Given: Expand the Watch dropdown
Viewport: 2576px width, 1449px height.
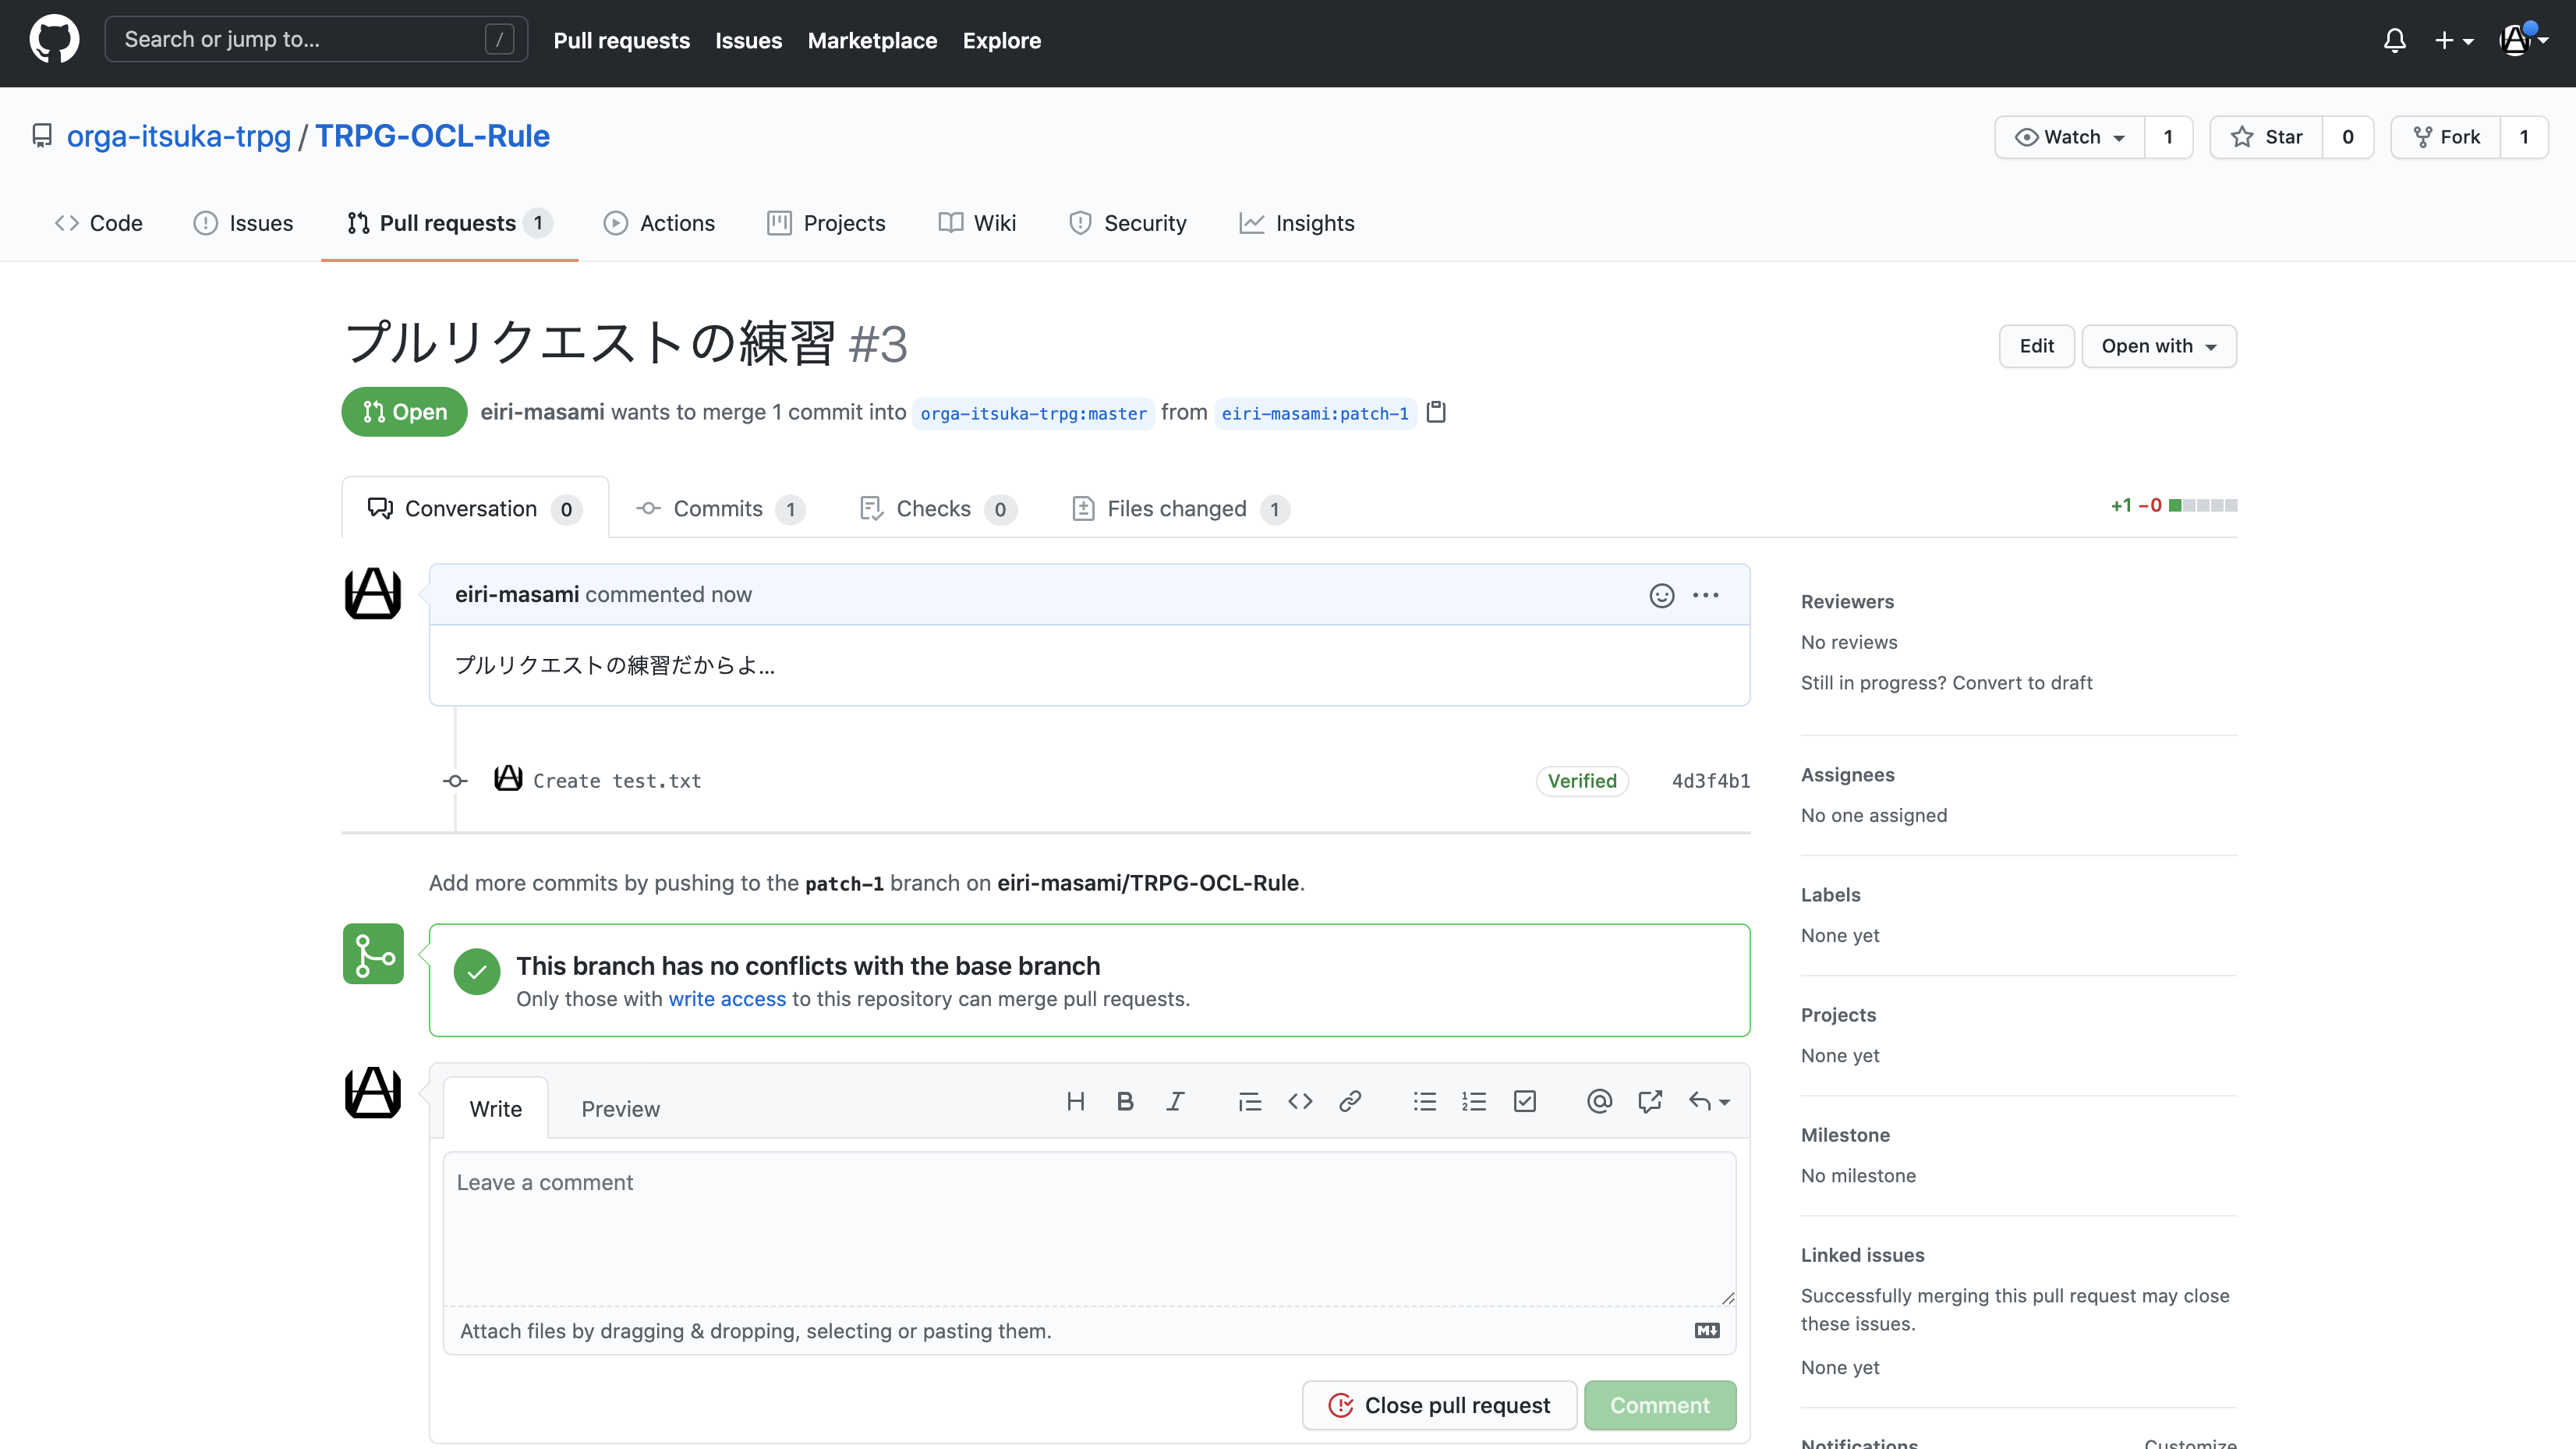Looking at the screenshot, I should (2069, 137).
